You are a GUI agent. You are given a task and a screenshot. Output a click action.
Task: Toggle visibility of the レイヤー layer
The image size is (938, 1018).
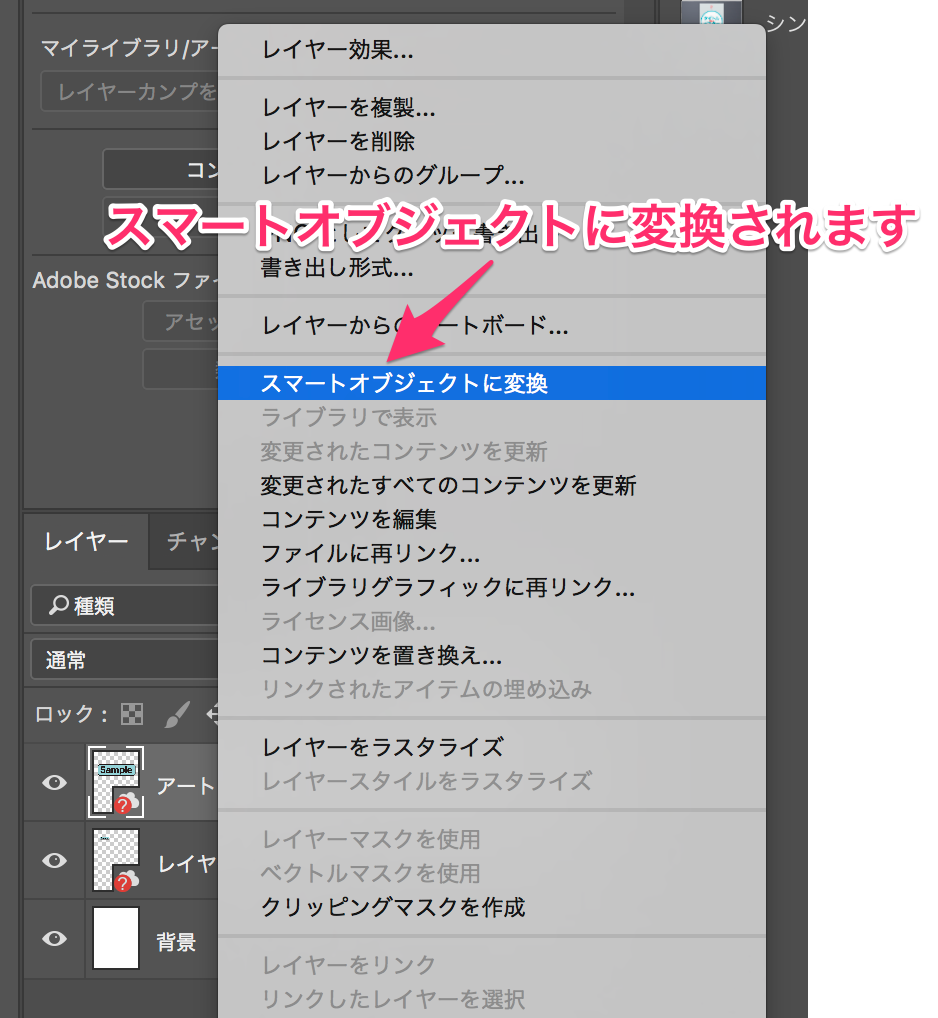click(x=55, y=860)
